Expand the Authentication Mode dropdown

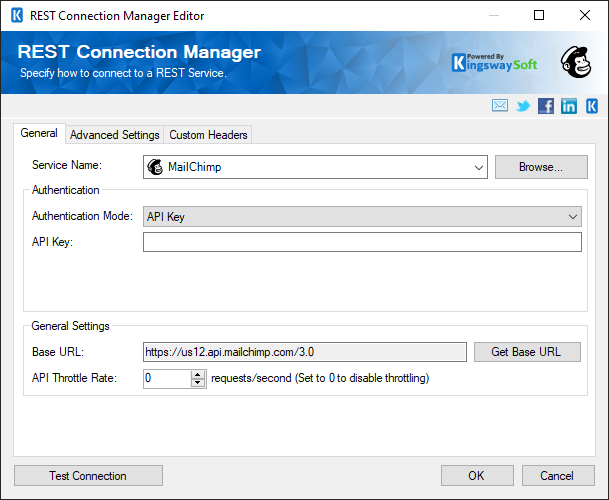tap(572, 217)
